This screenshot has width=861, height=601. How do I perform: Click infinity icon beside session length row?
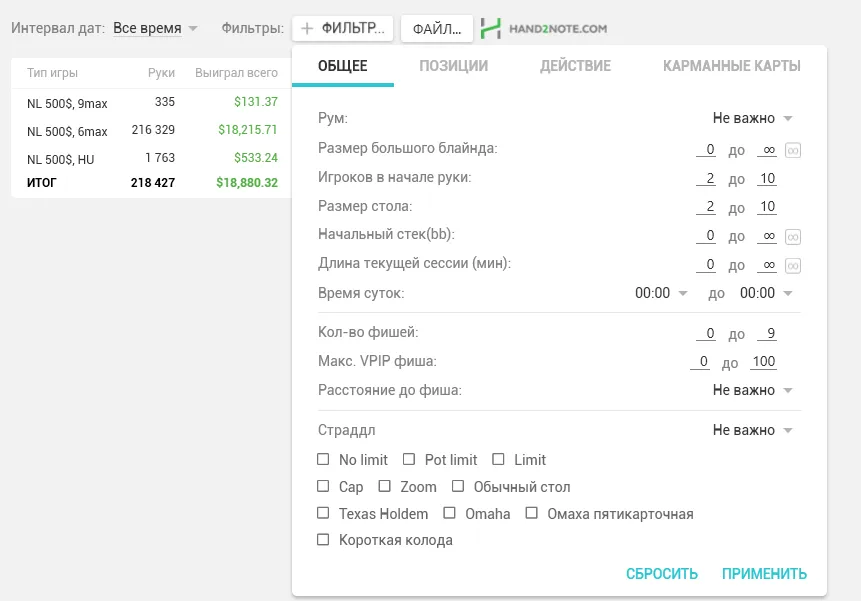(793, 265)
